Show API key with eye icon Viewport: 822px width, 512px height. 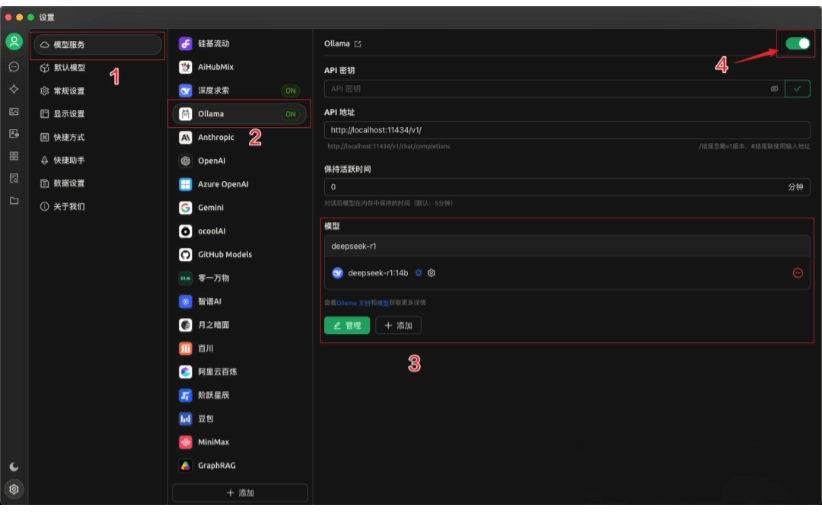(x=774, y=89)
